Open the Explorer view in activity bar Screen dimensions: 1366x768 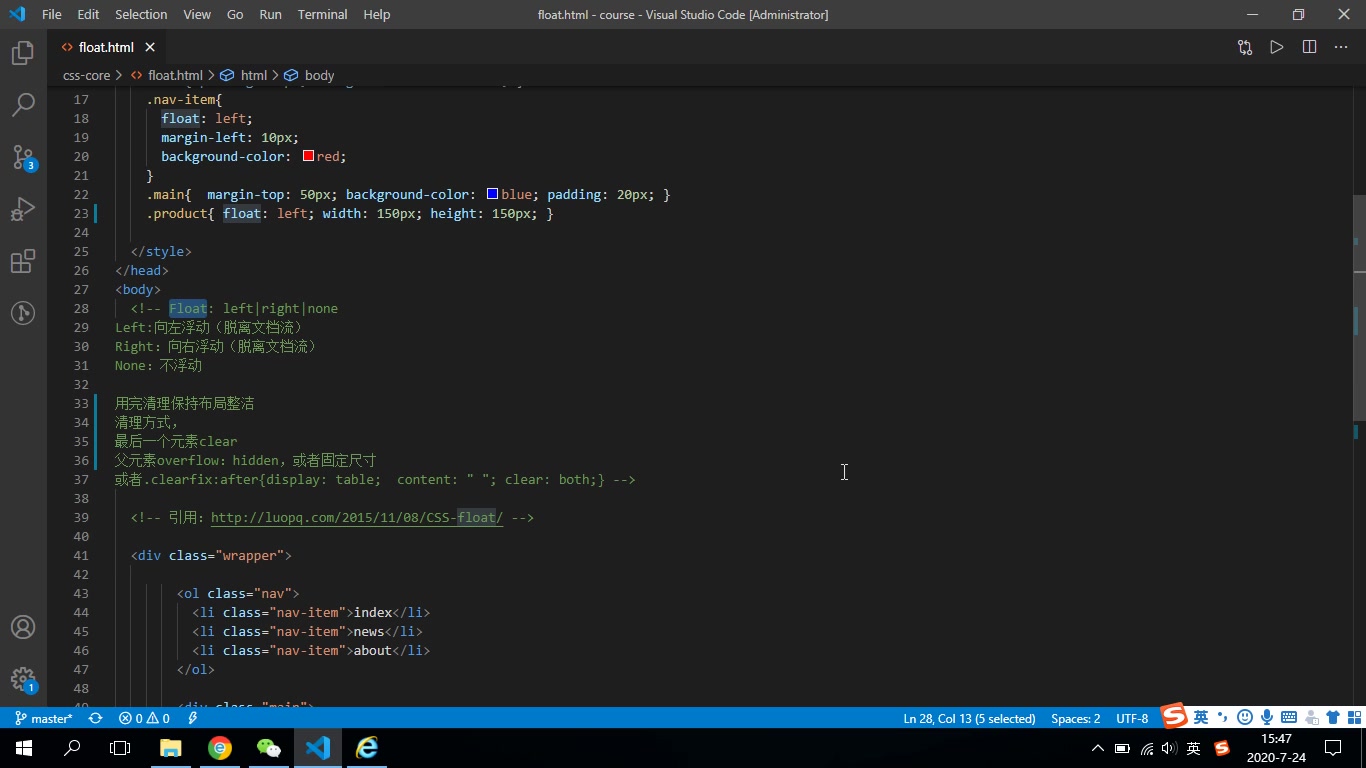(x=23, y=53)
